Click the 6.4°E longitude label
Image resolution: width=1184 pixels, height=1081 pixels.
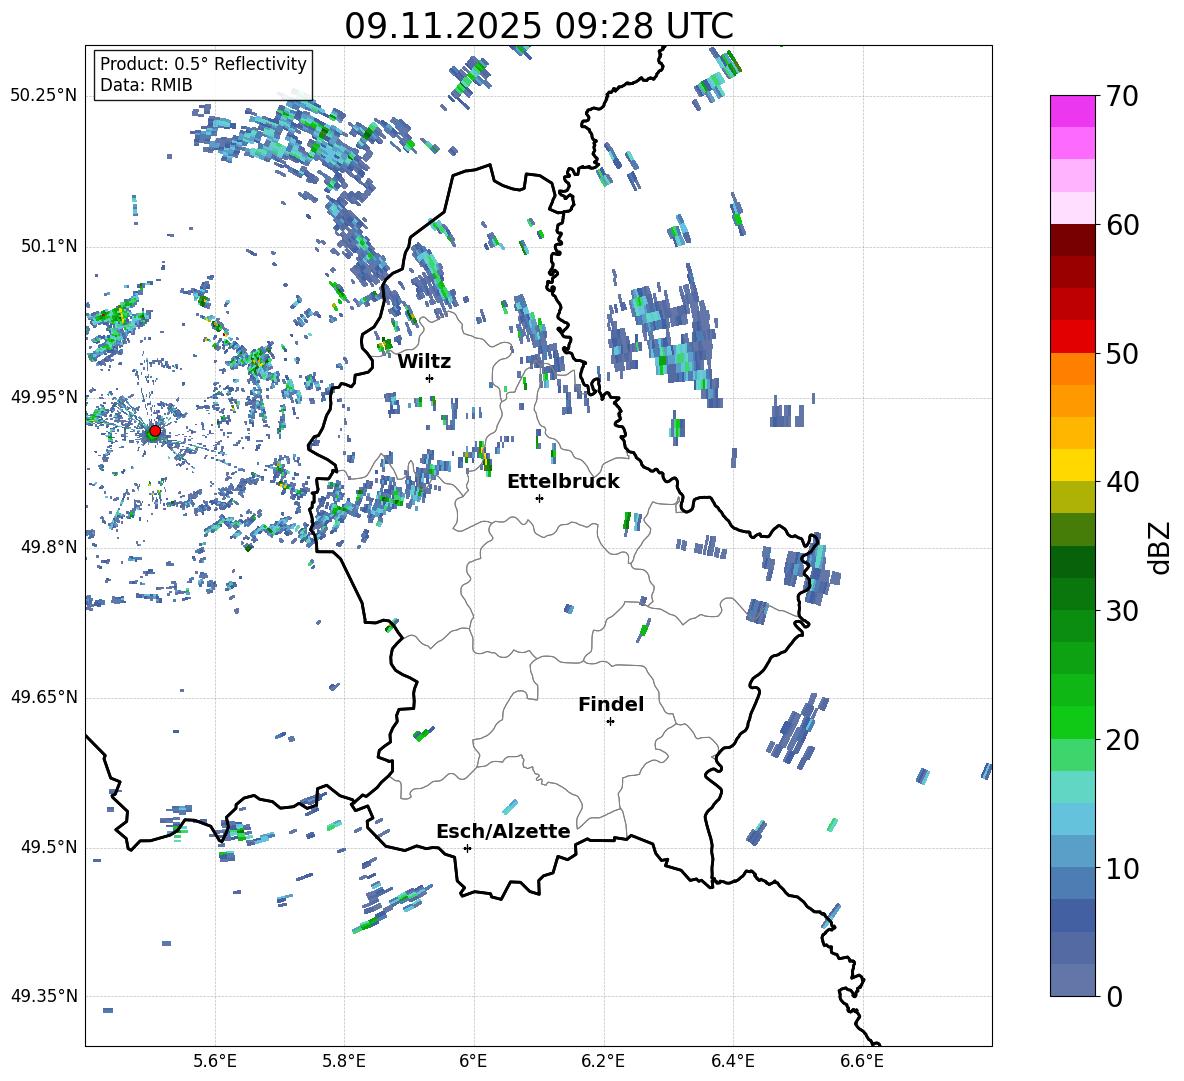point(732,1061)
